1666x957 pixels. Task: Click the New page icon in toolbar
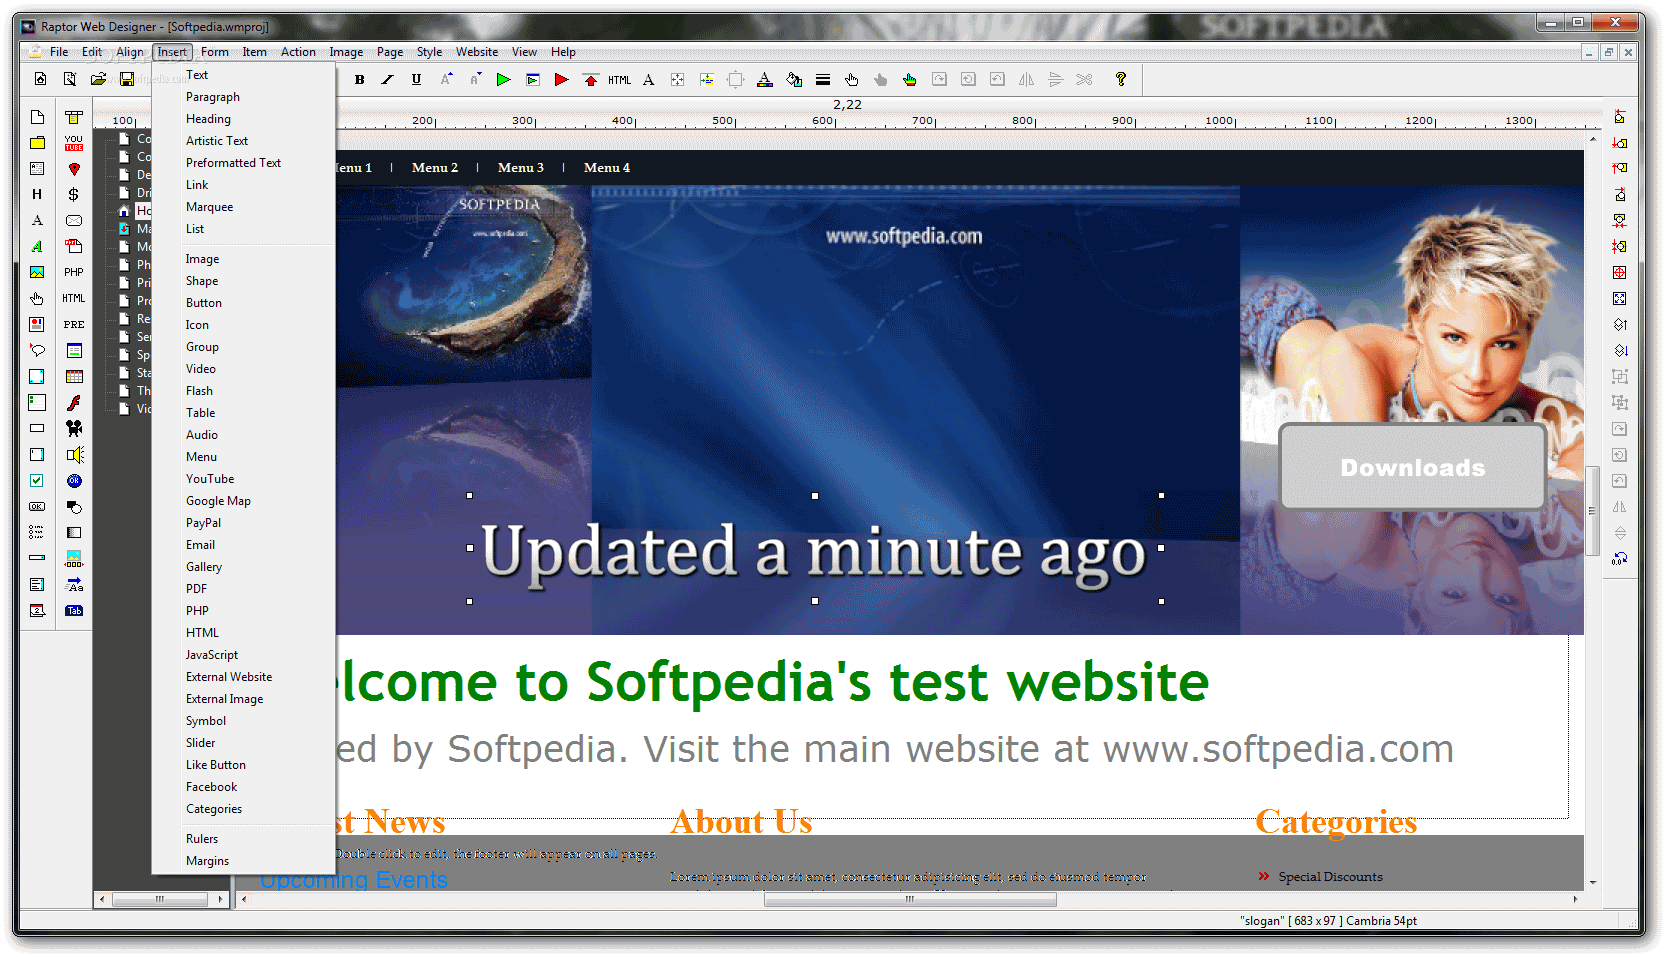click(40, 79)
